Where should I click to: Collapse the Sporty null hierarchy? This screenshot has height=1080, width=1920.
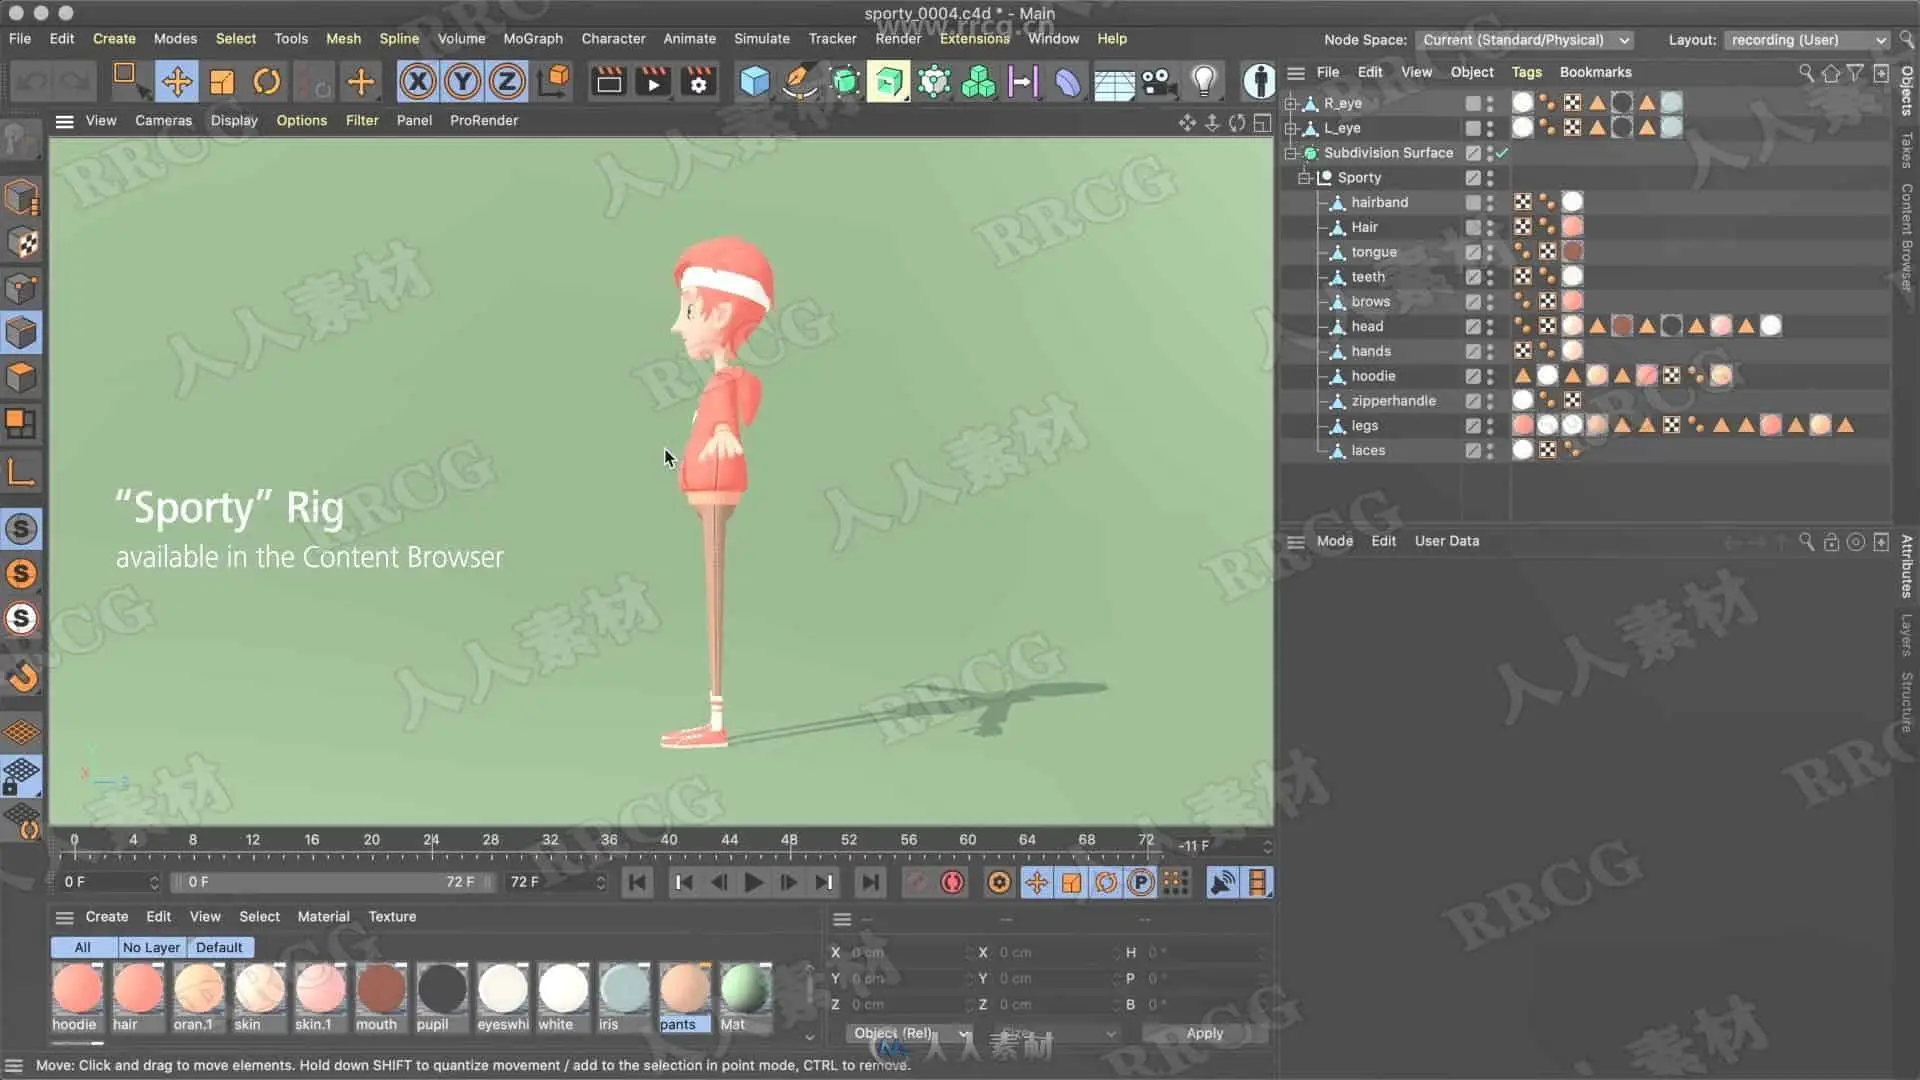(1304, 178)
